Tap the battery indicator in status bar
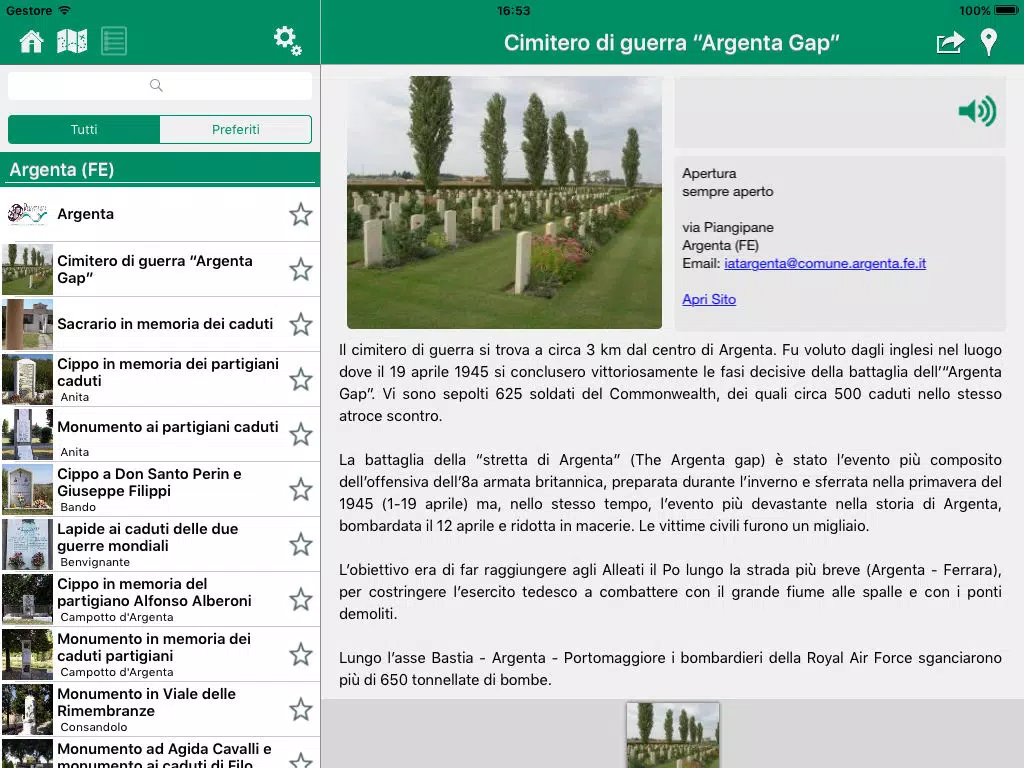 1006,10
